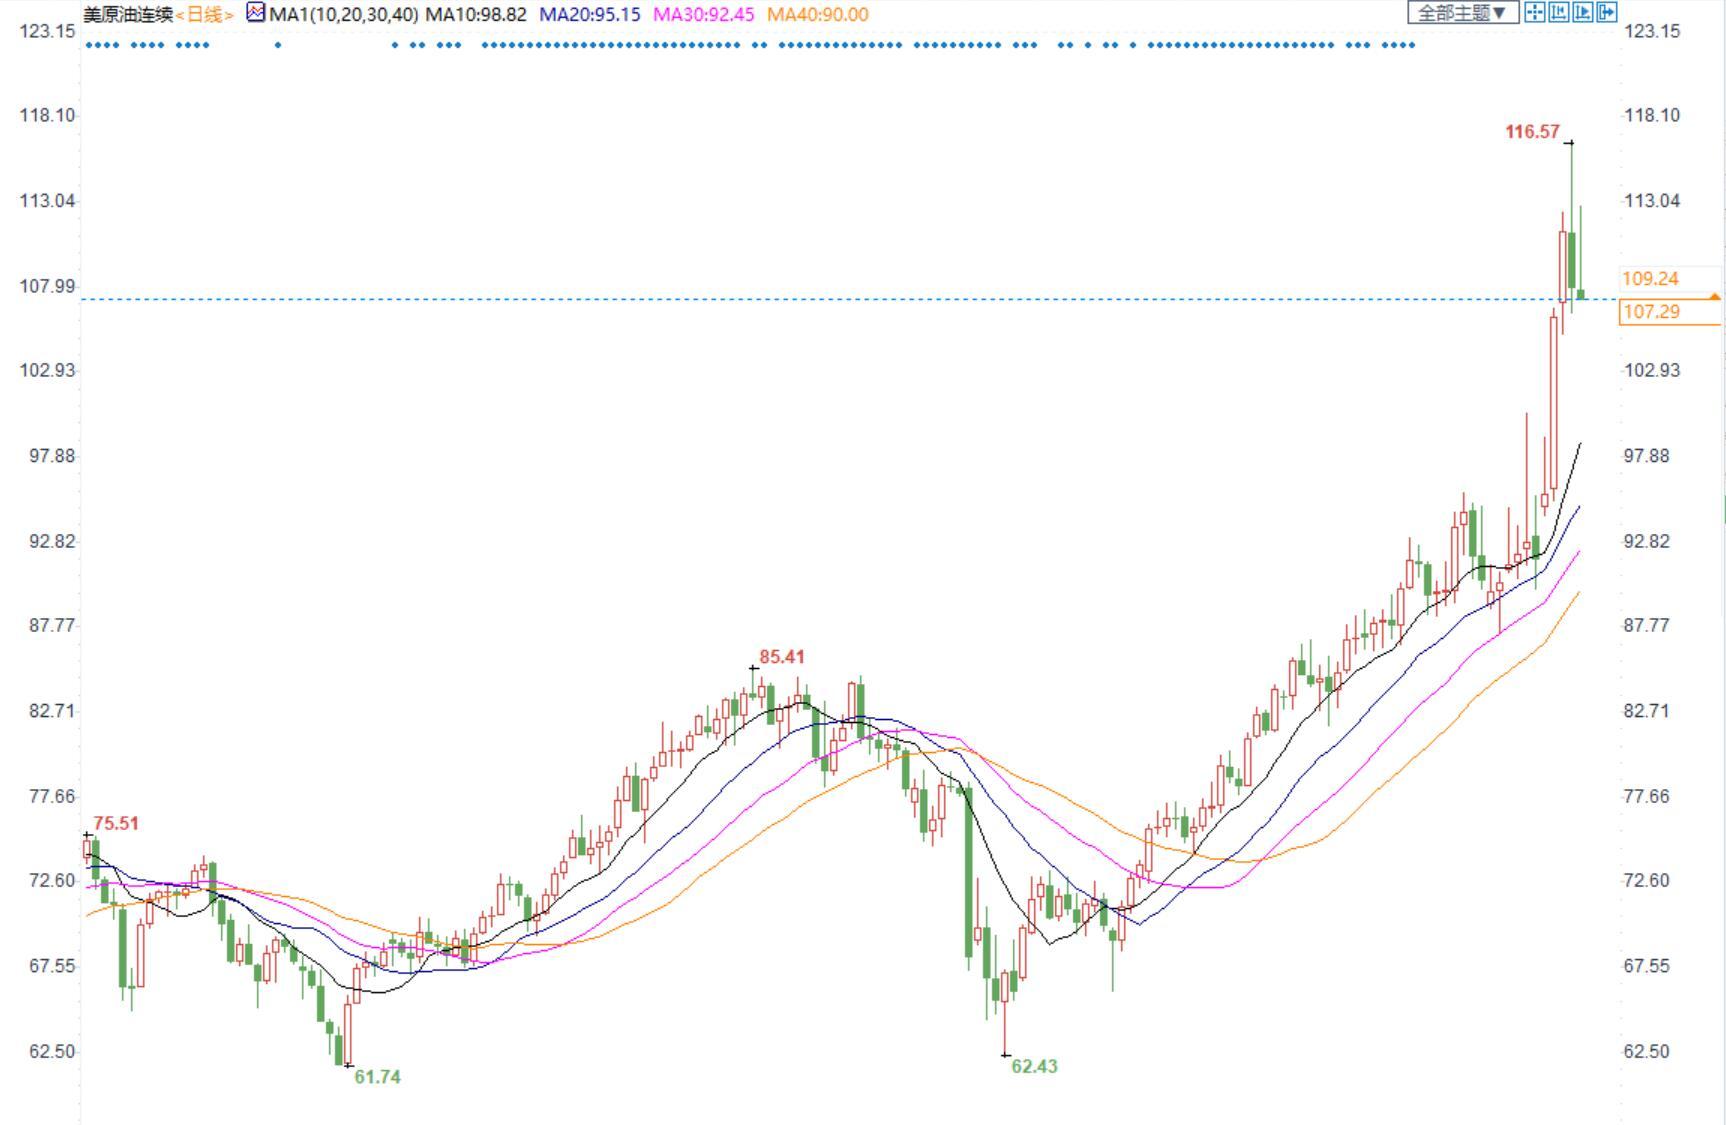Click the crosshair cursor icon
This screenshot has height=1125, width=1726.
(x=1534, y=12)
